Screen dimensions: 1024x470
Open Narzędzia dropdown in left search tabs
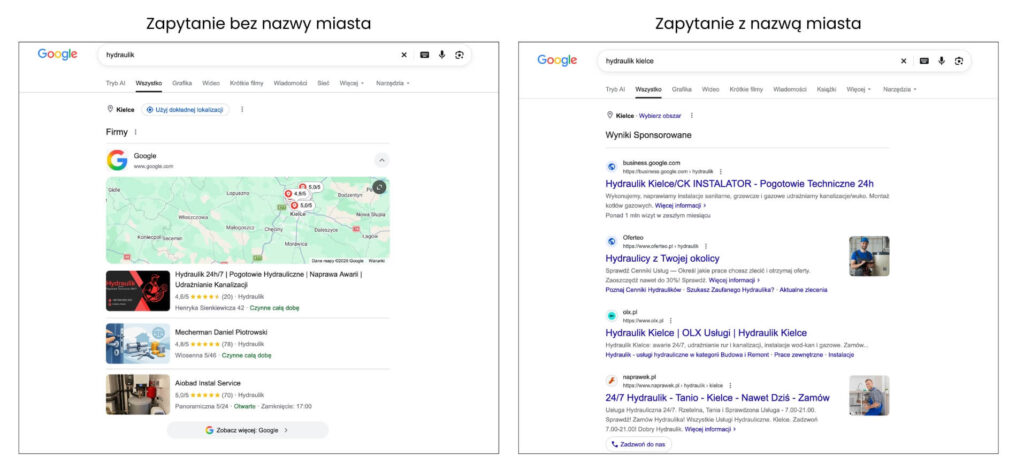point(391,84)
